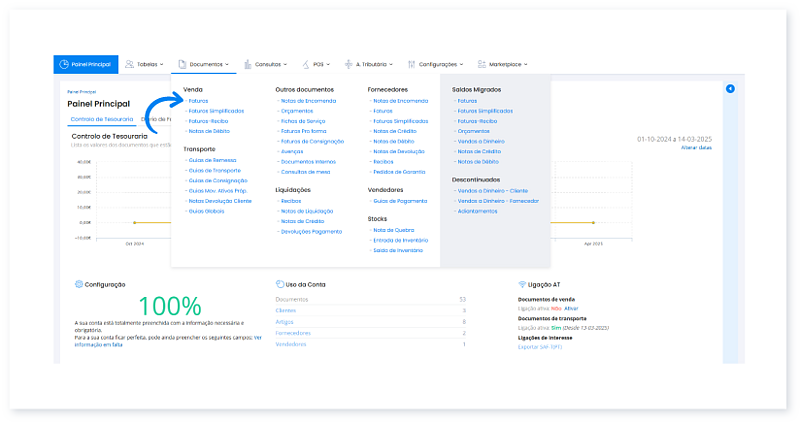Select Orçamentos under Outros documentos
The image size is (800, 423).
[299, 111]
